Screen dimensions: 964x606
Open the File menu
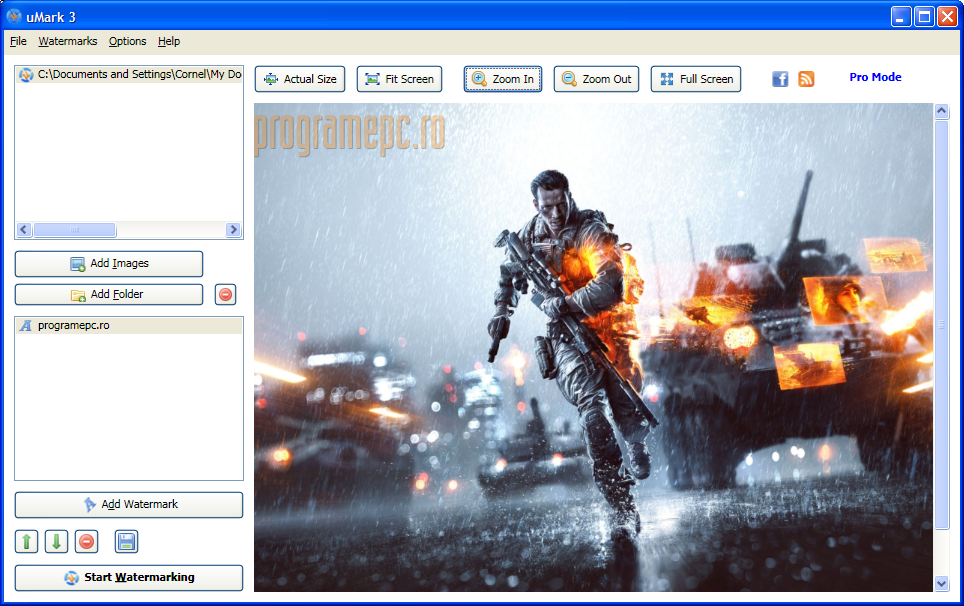pos(18,41)
